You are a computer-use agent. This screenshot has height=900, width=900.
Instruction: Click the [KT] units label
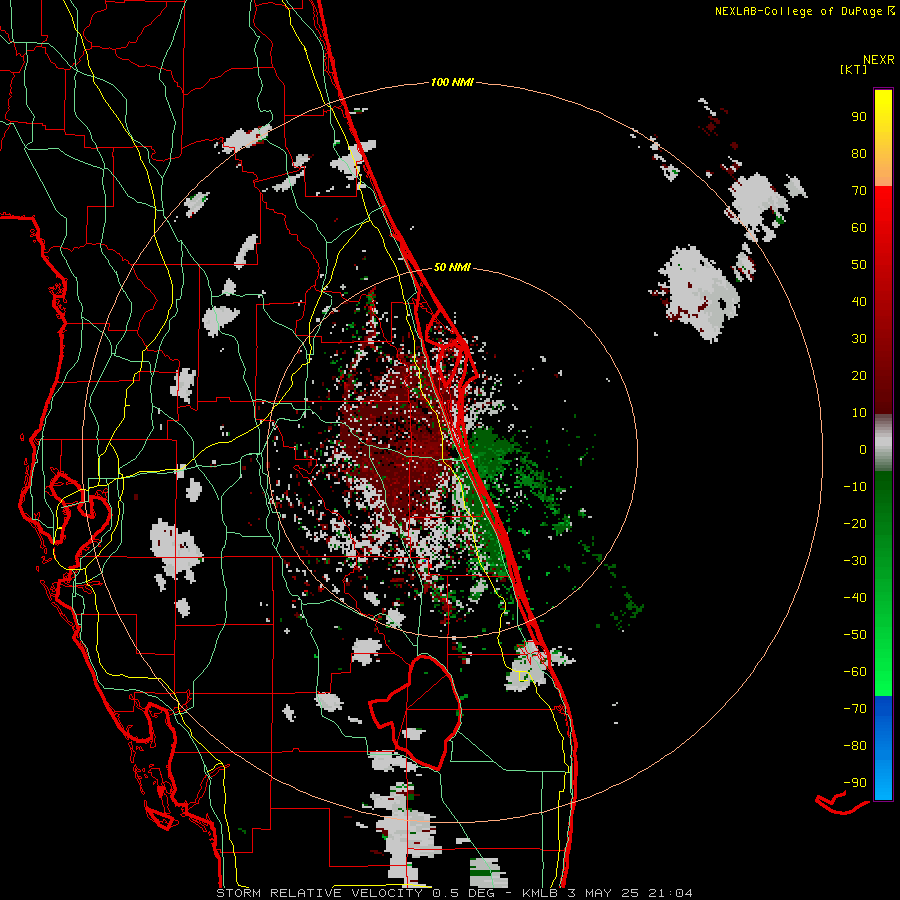coord(854,69)
